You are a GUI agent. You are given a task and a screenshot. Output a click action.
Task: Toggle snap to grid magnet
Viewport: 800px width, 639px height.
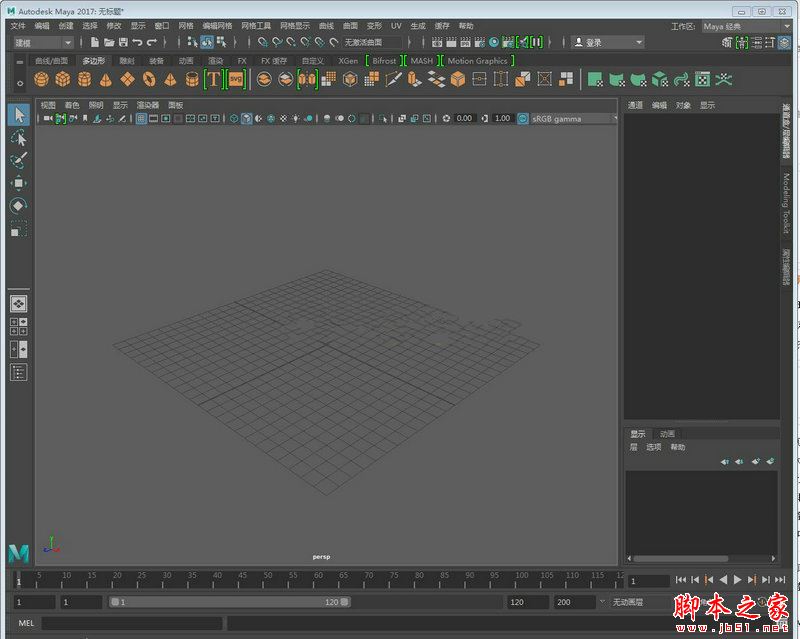pos(261,42)
